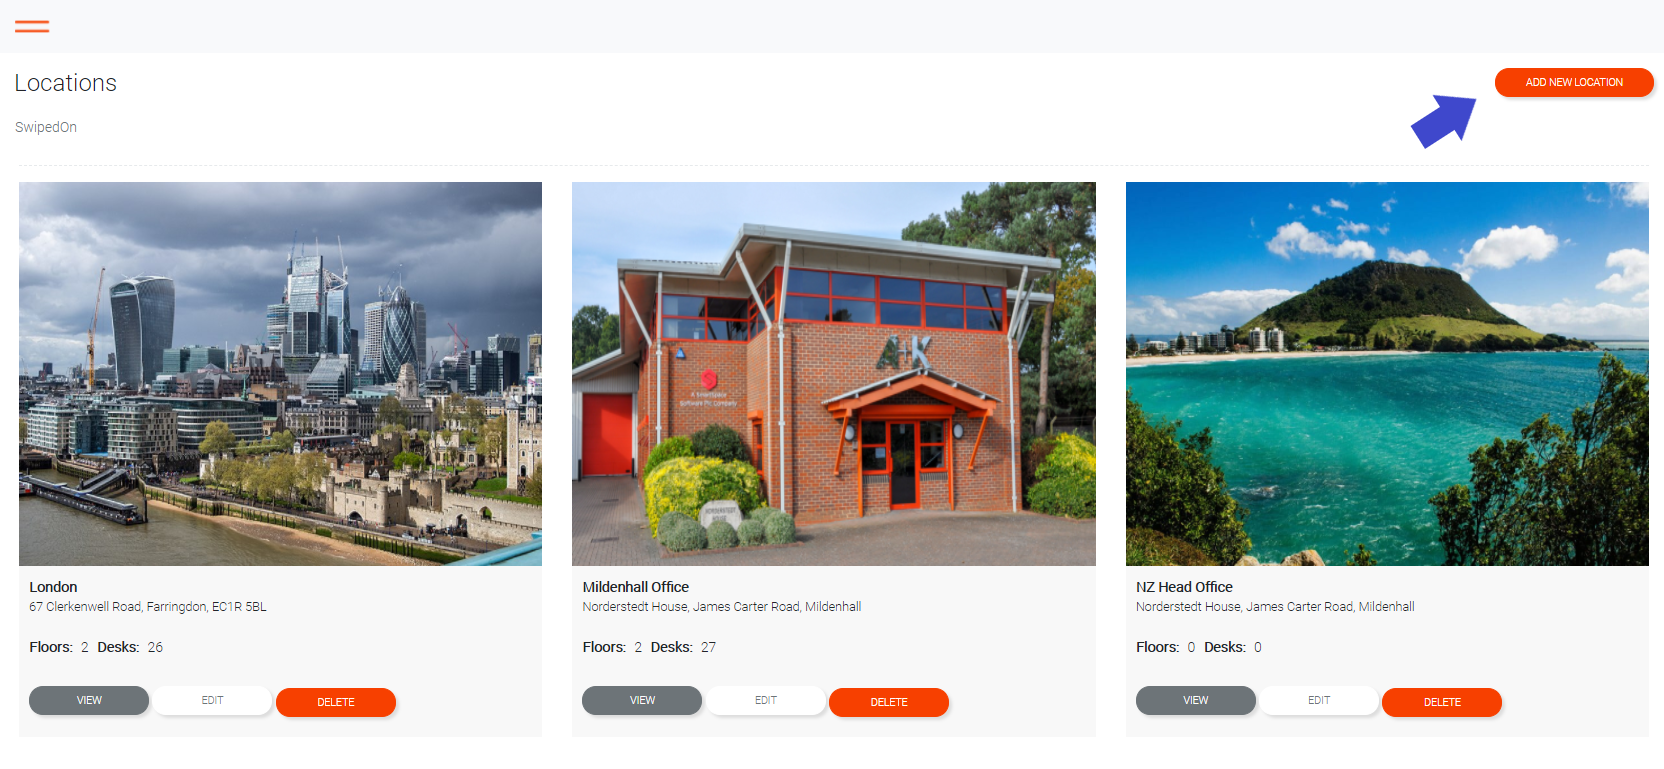Image resolution: width=1664 pixels, height=769 pixels.
Task: Open the orange hamburger menu icon
Action: click(x=32, y=26)
